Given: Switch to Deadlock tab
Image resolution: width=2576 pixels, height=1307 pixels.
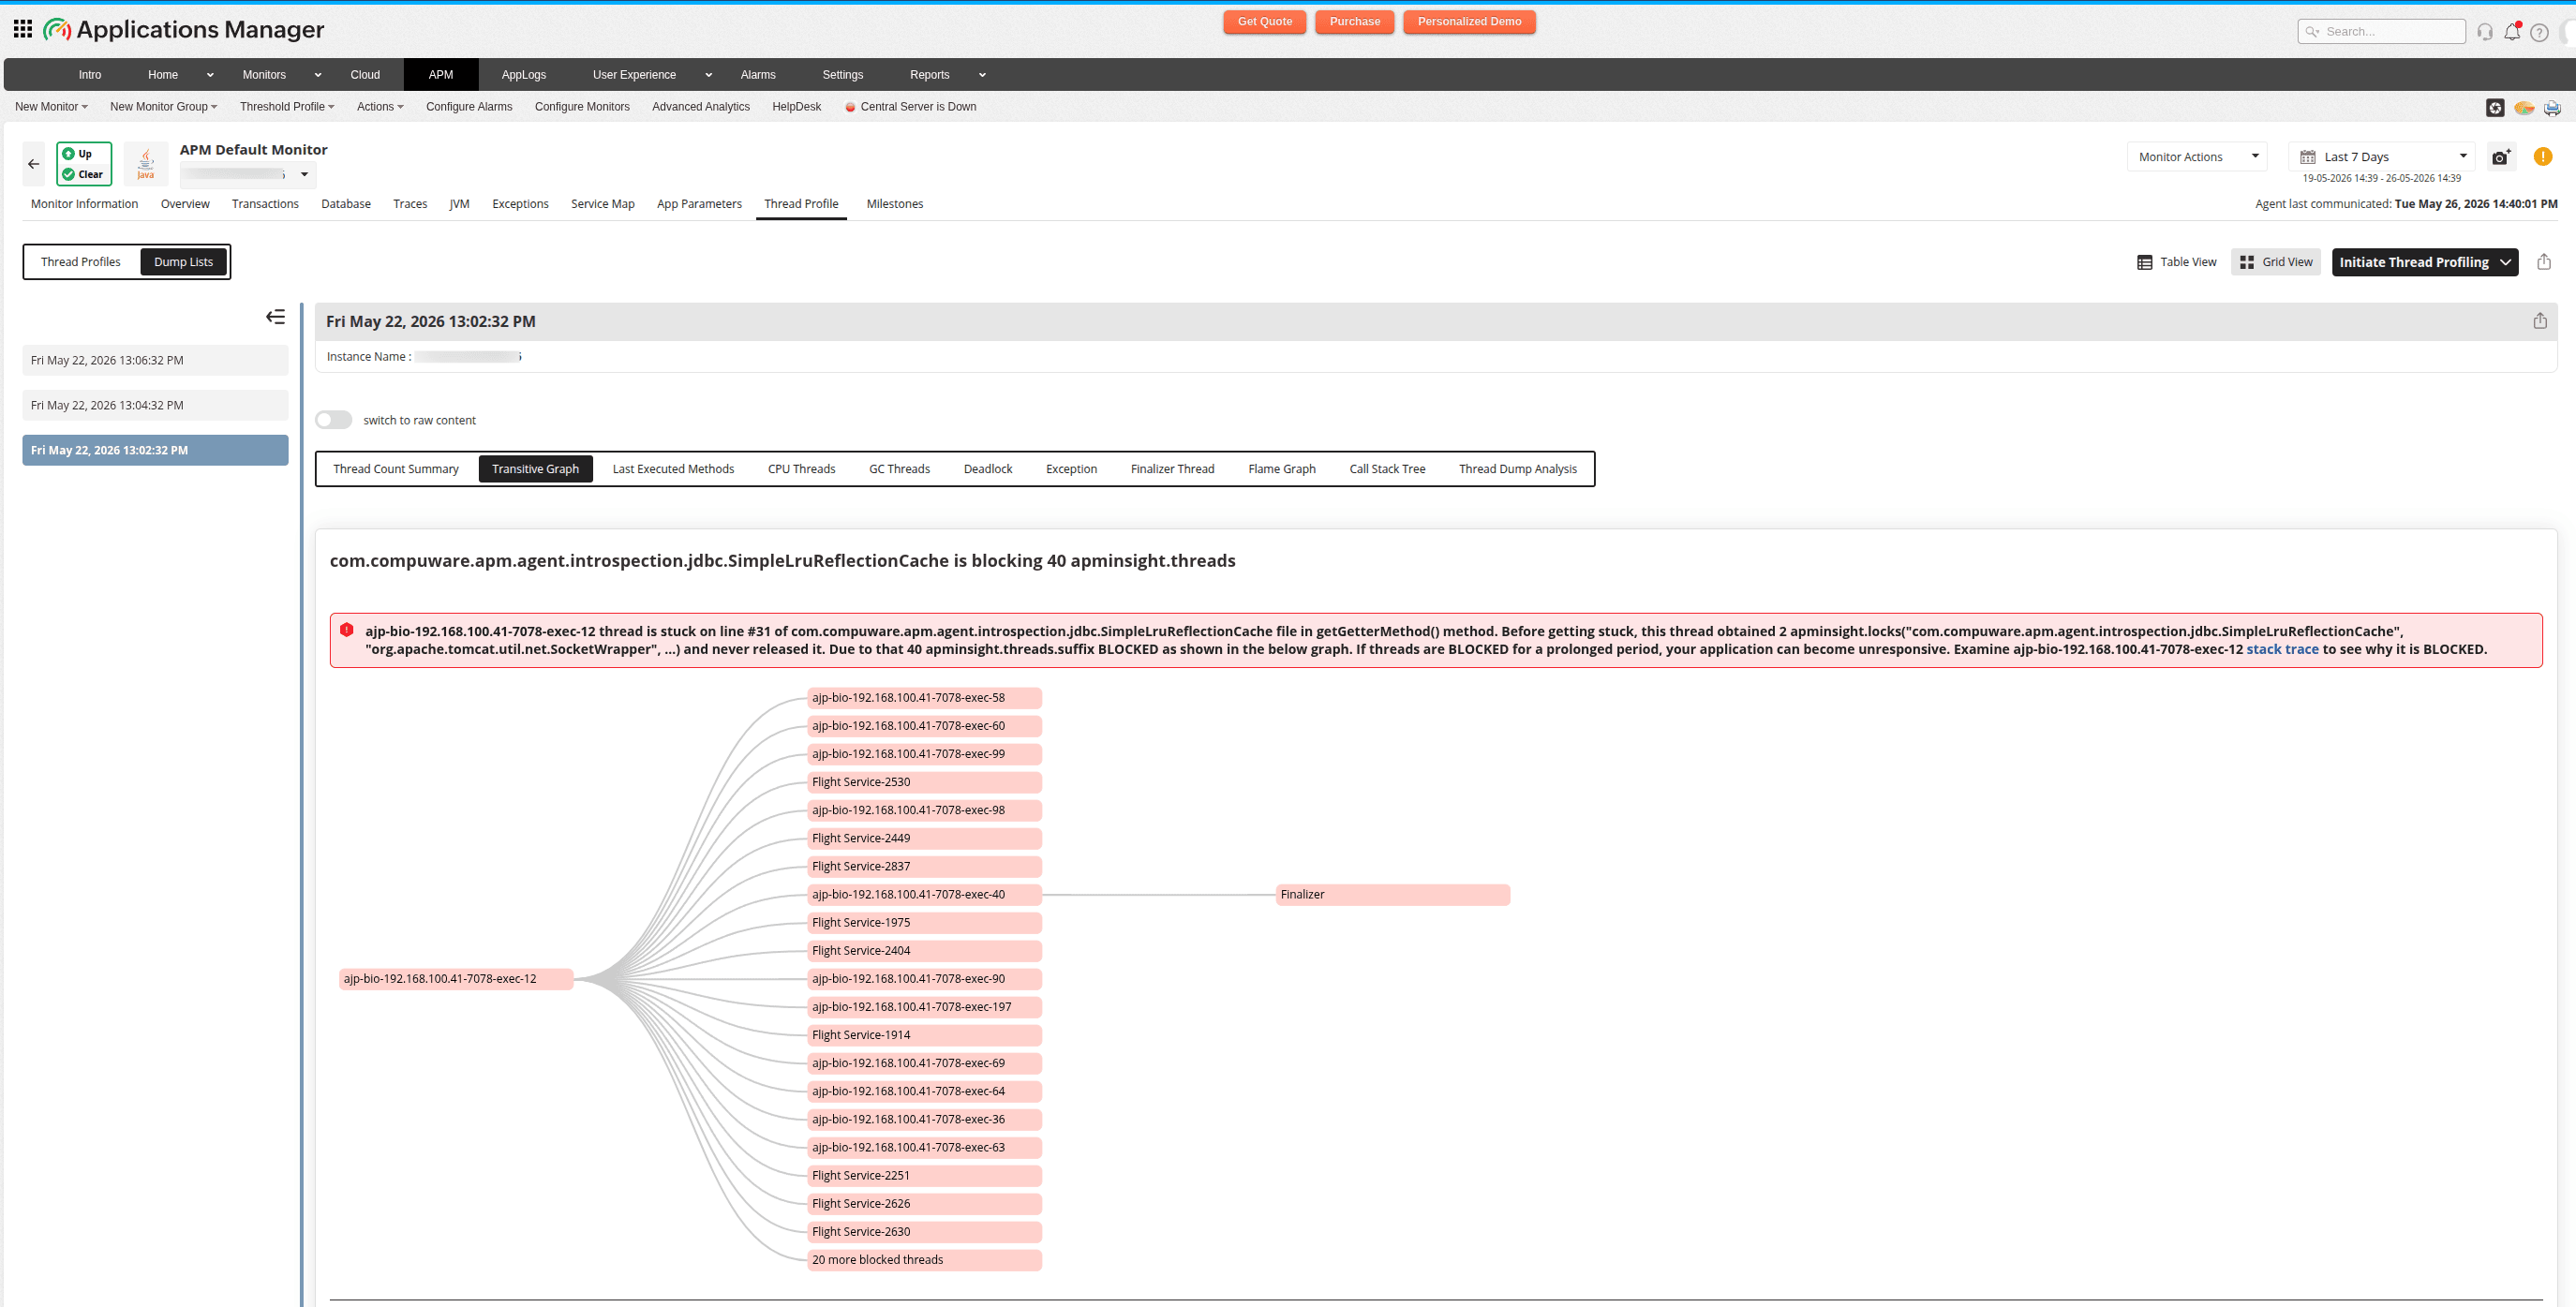Looking at the screenshot, I should tap(988, 469).
